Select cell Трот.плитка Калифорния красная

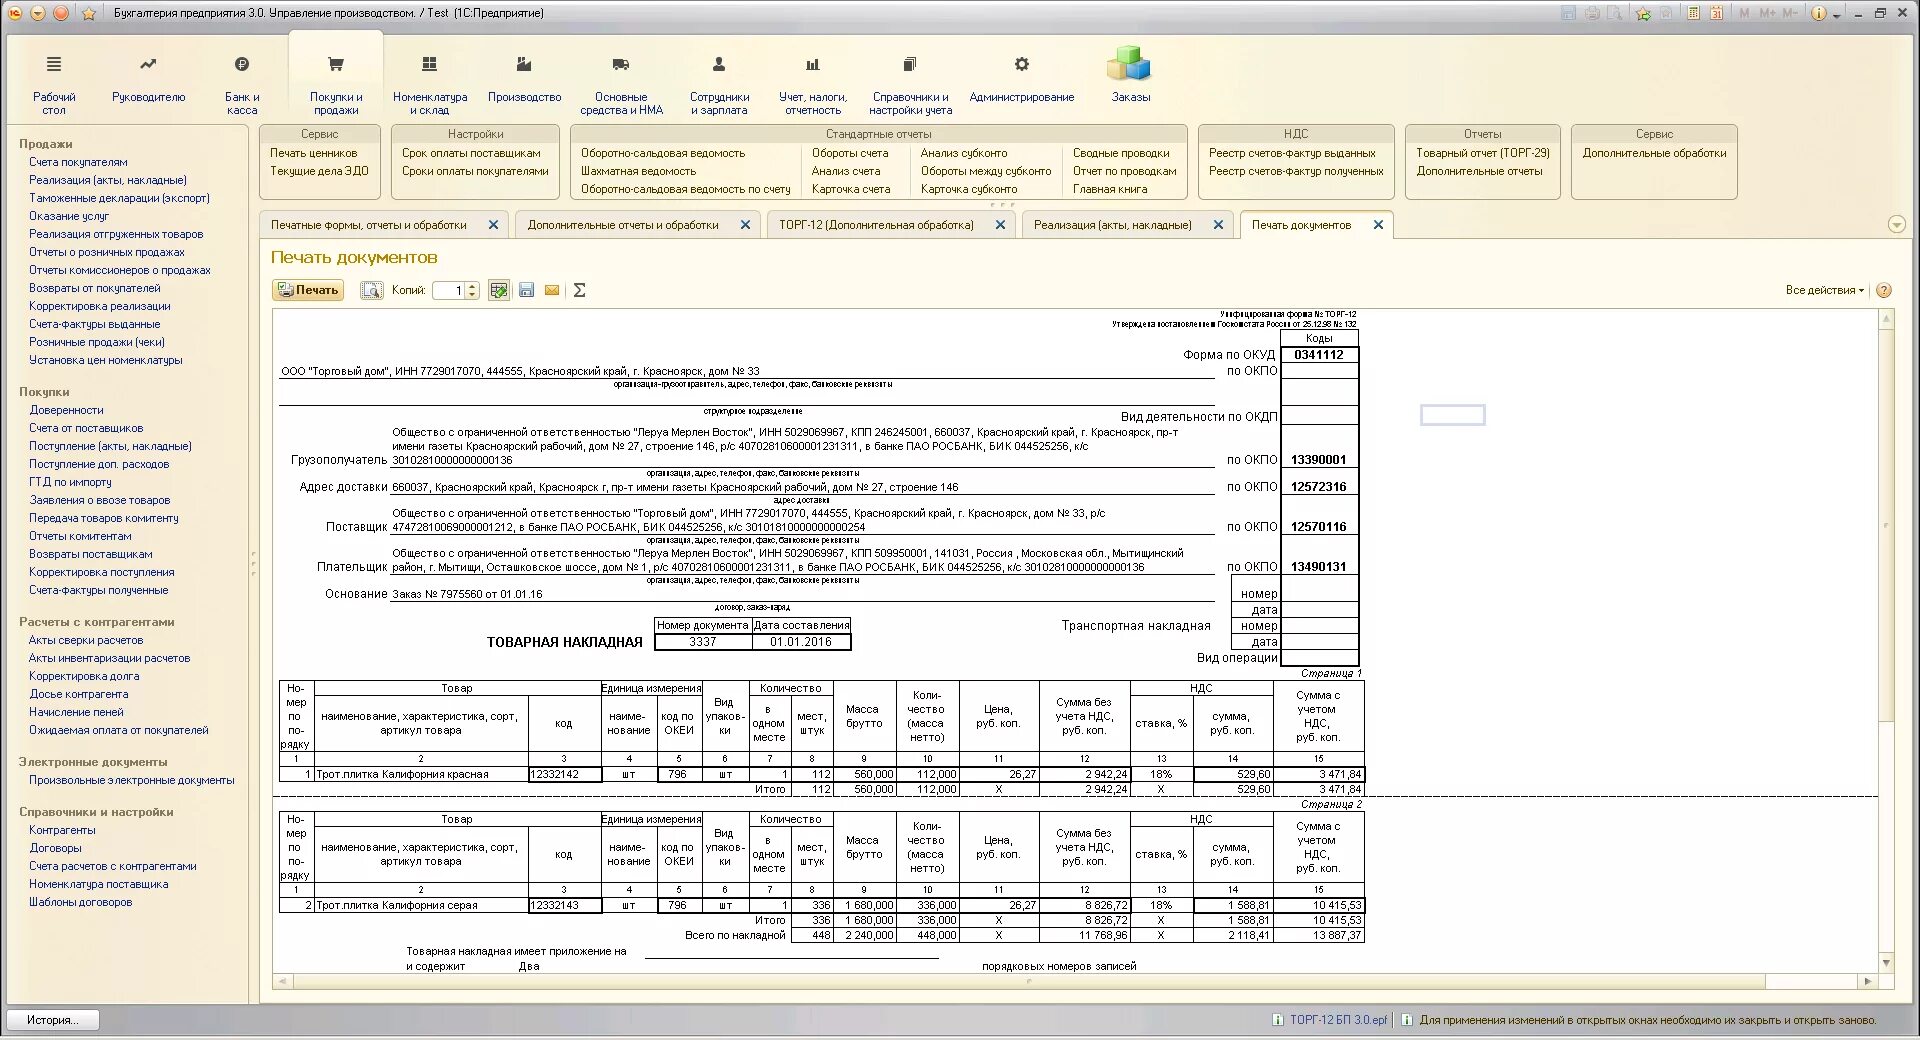[x=421, y=774]
